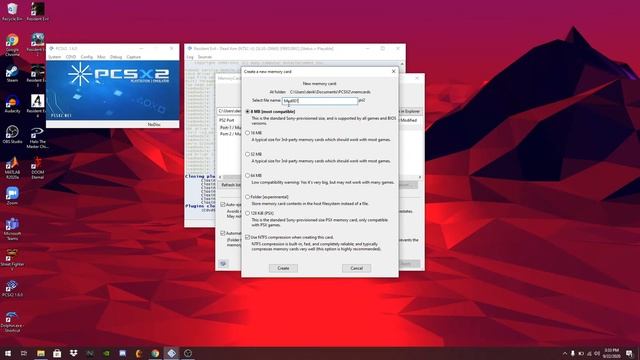Open the Capture menu in PCSX2
640x360 pixels.
133,57
